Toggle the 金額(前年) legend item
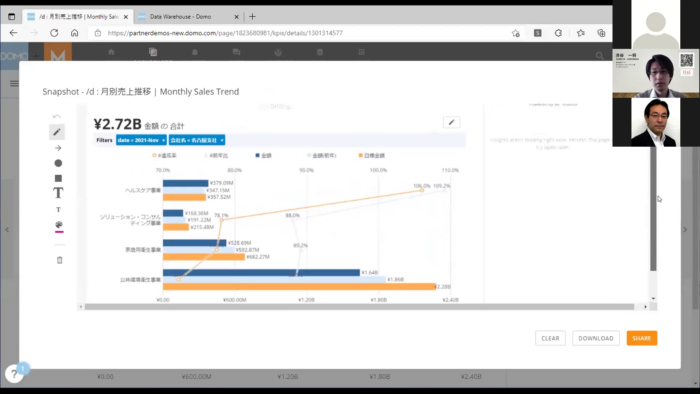Image resolution: width=700 pixels, height=394 pixels. tap(321, 155)
